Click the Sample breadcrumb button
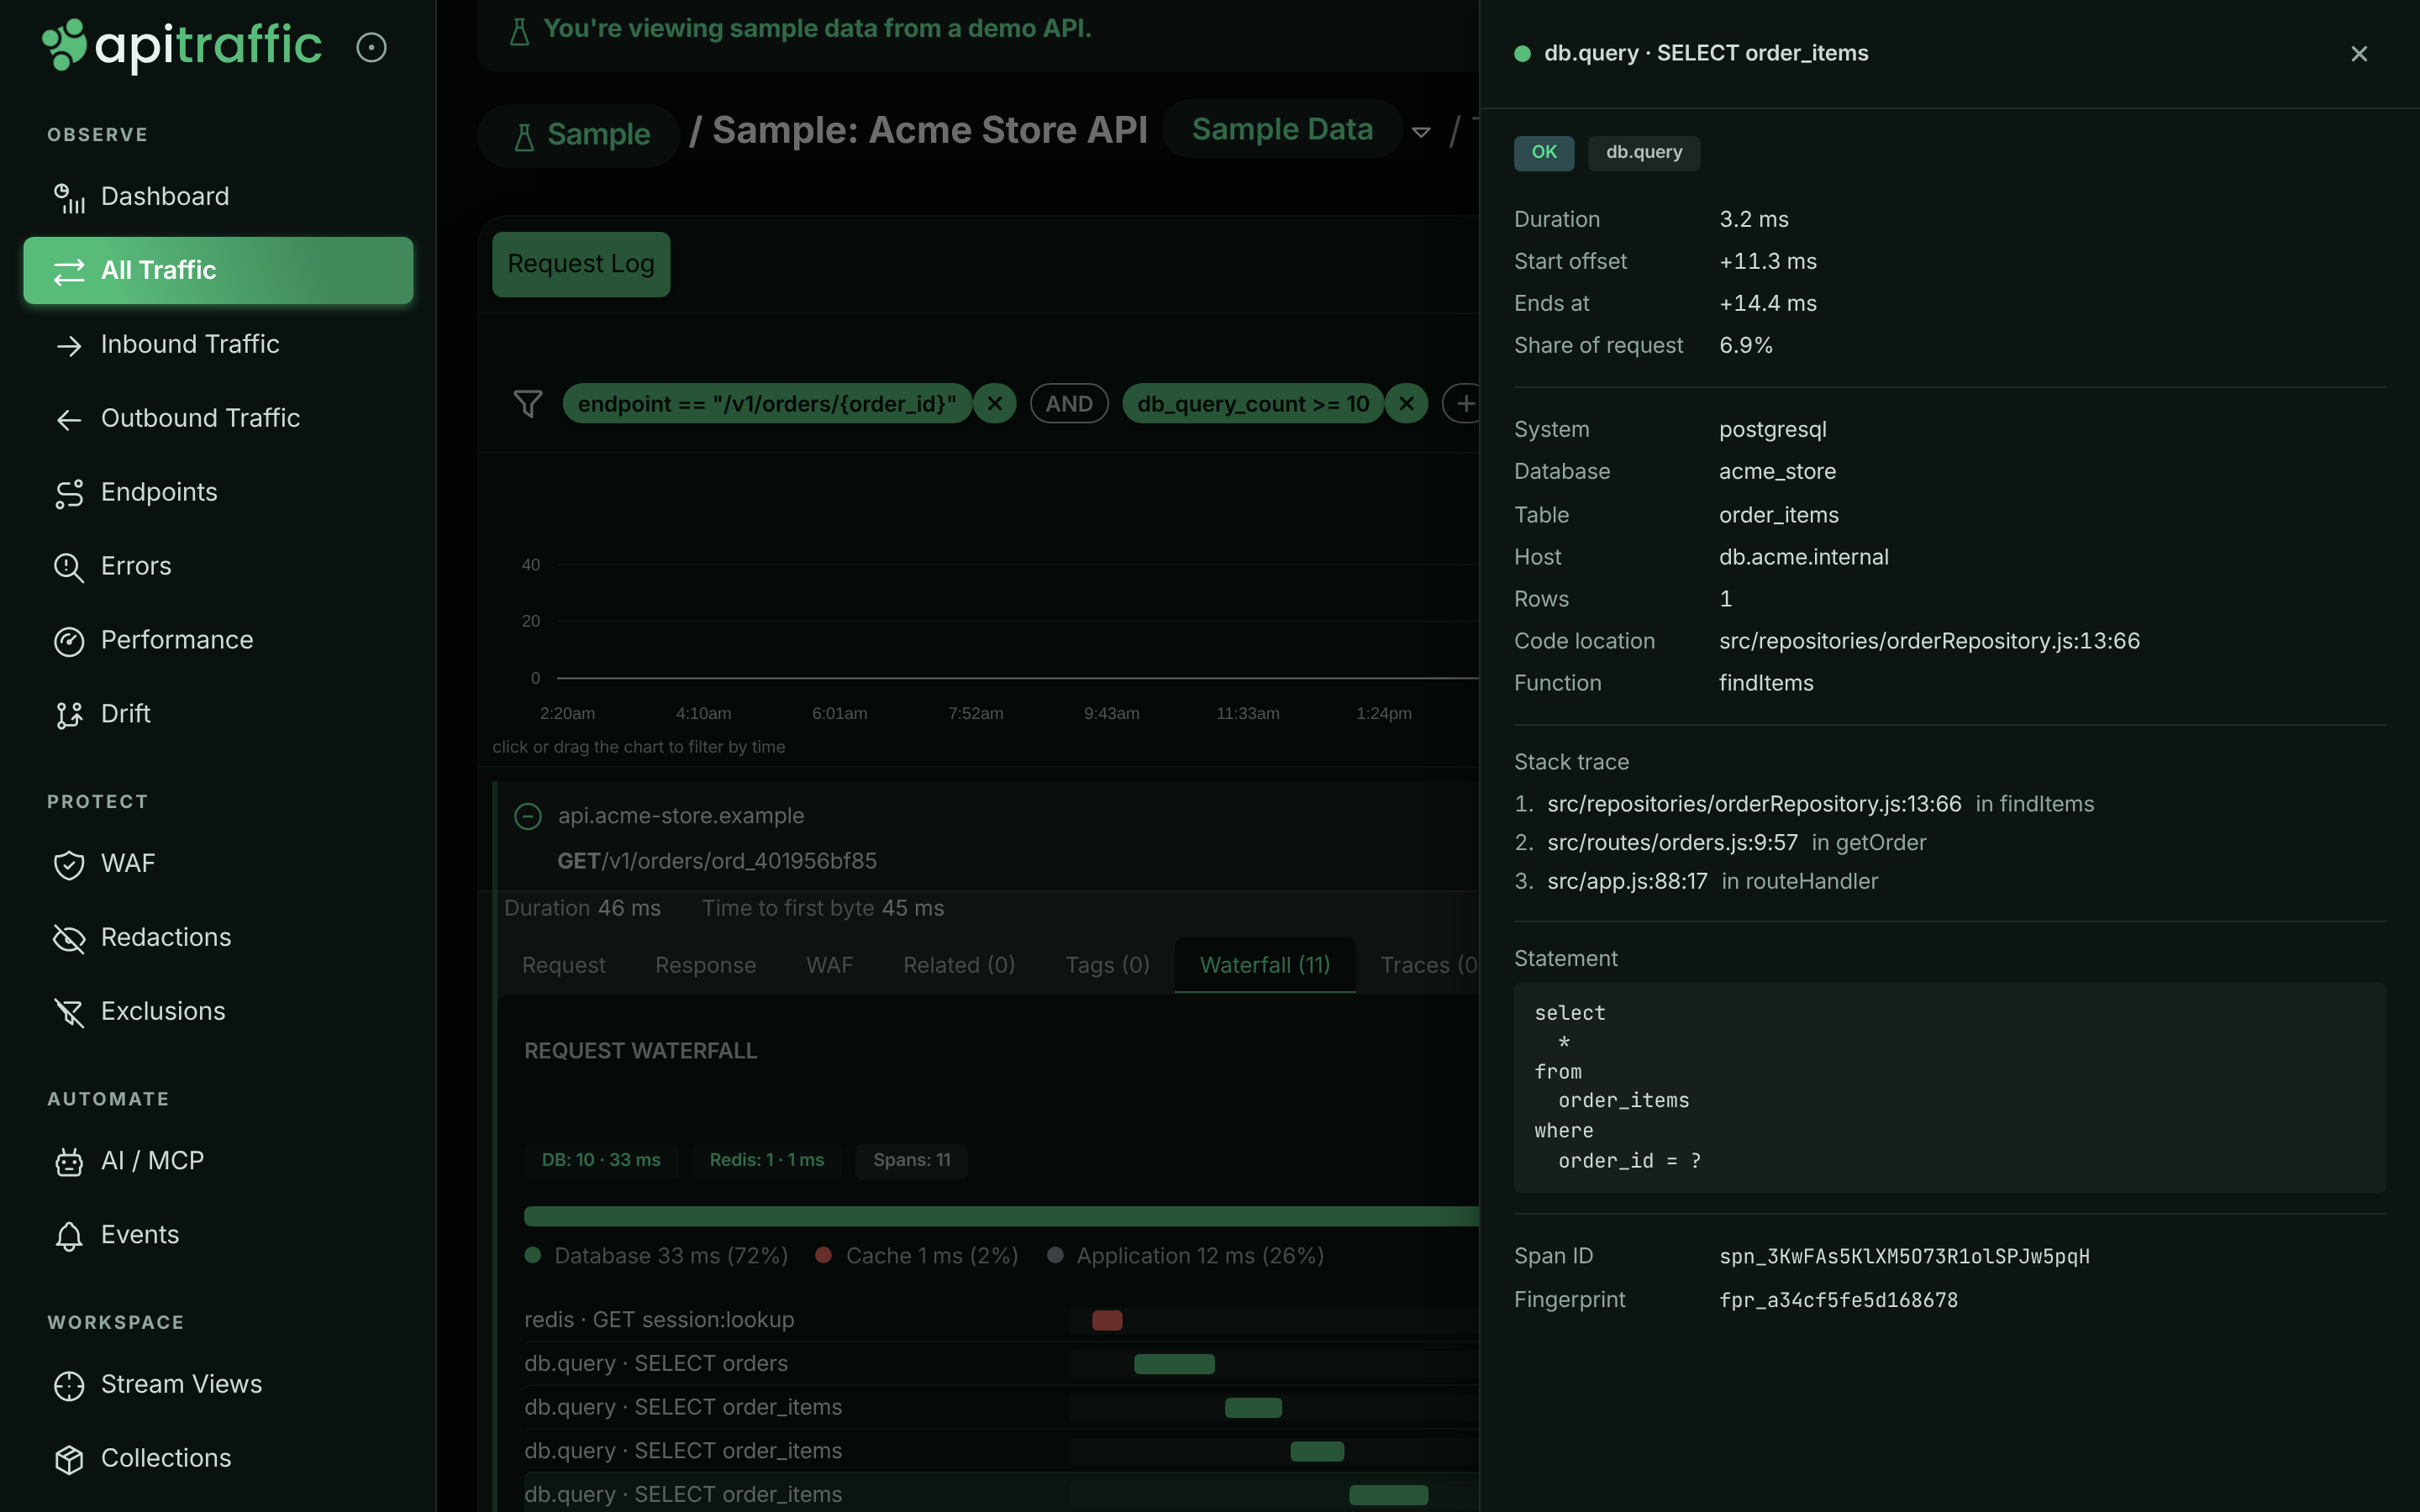This screenshot has width=2420, height=1512. tap(580, 135)
